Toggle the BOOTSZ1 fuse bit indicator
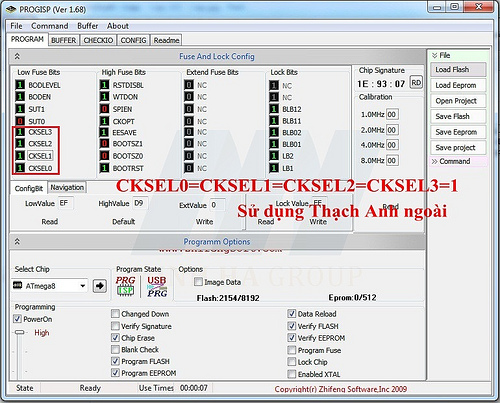This screenshot has height=403, width=500. pos(105,144)
